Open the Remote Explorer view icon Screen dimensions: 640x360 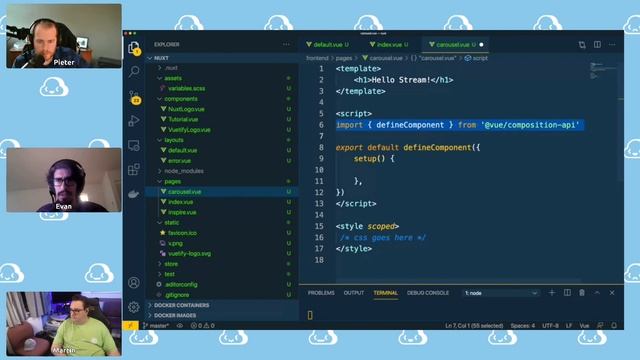click(134, 145)
